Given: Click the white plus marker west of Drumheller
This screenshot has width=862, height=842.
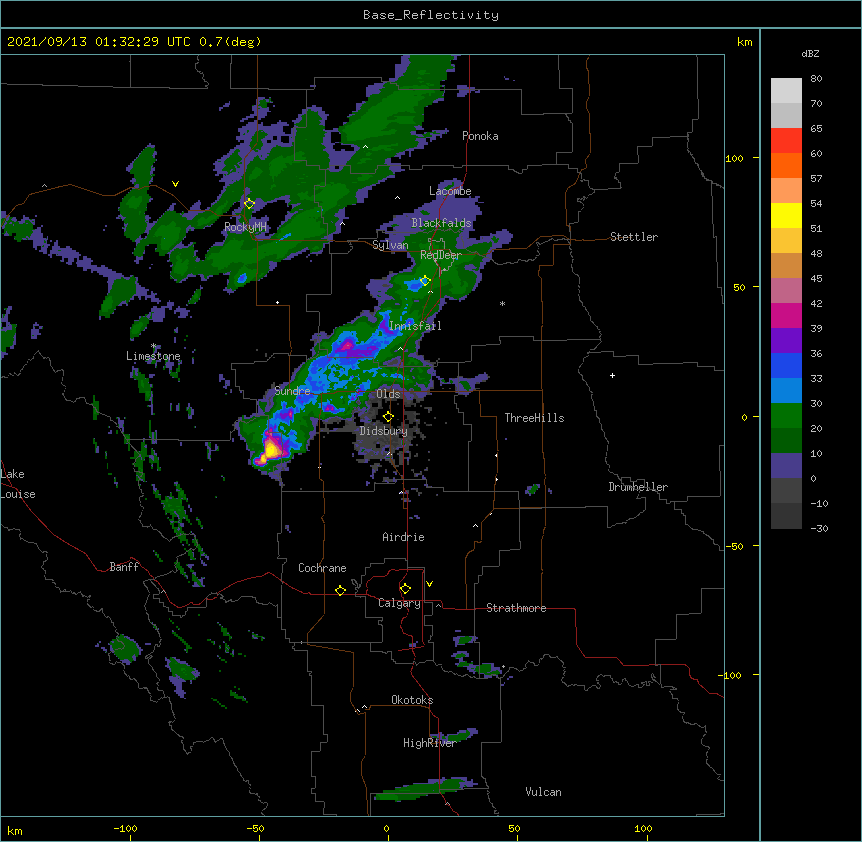Looking at the screenshot, I should pyautogui.click(x=612, y=375).
